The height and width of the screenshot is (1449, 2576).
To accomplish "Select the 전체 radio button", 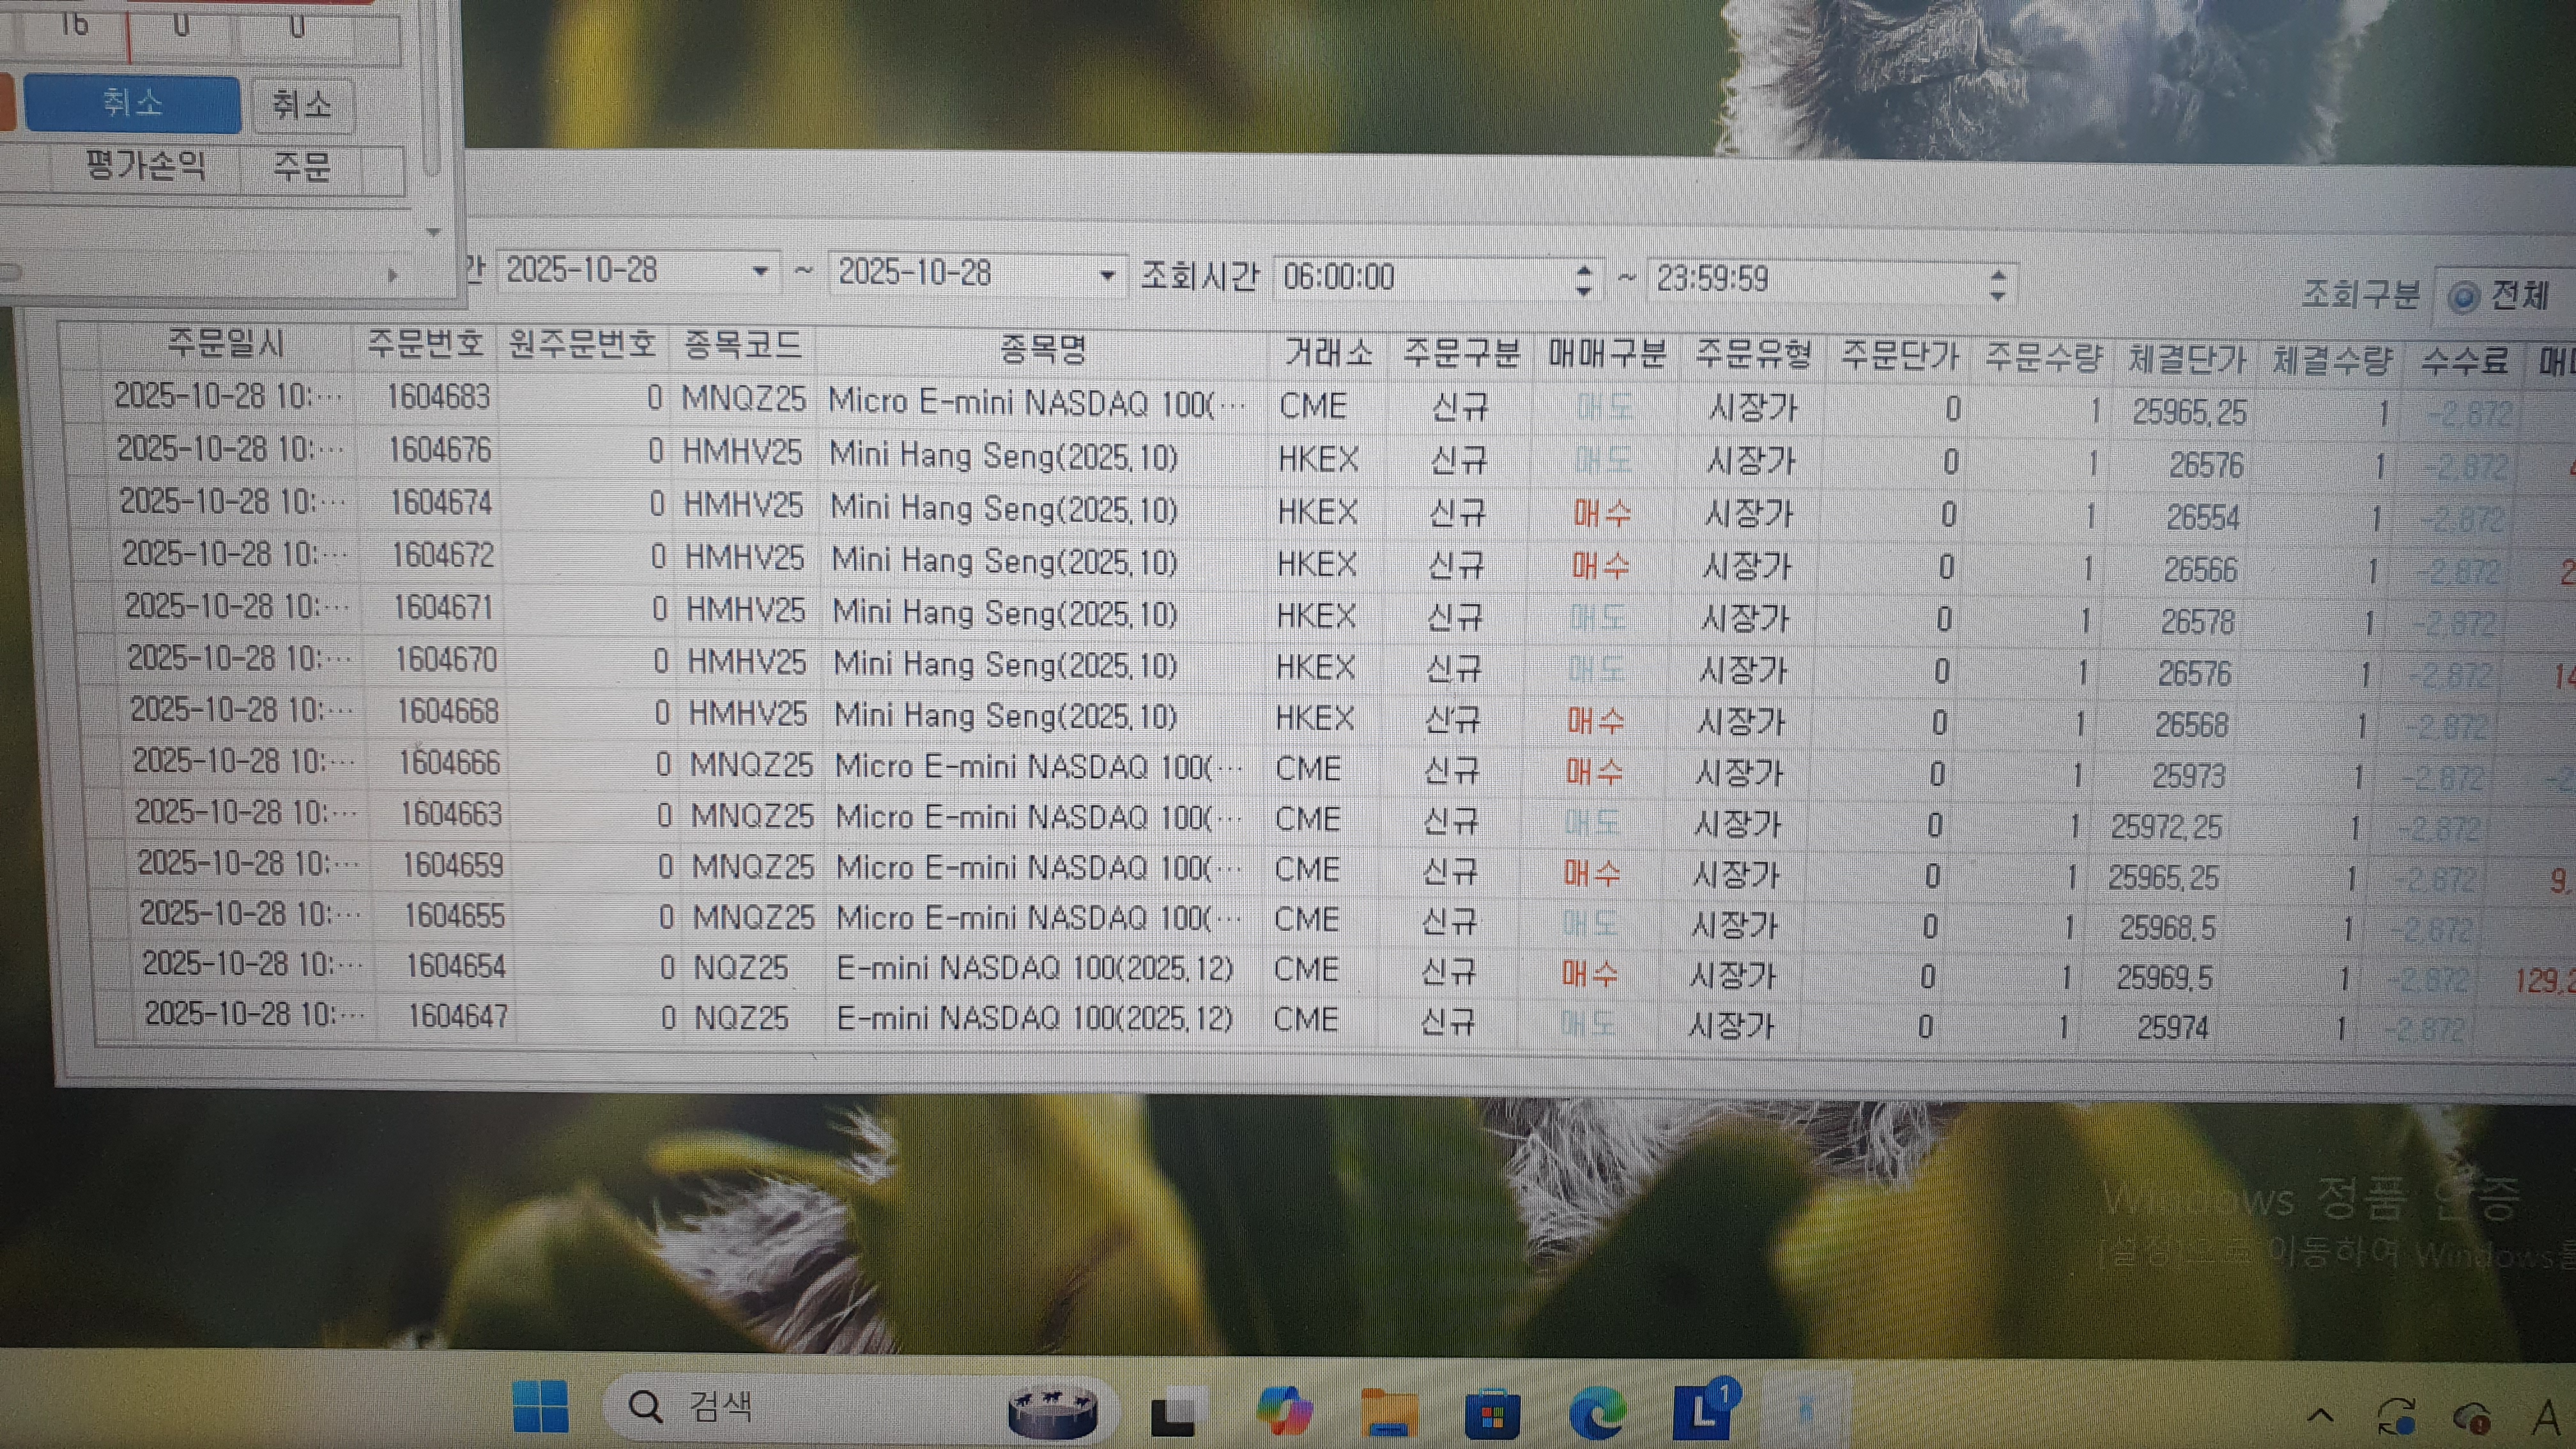I will click(2463, 297).
